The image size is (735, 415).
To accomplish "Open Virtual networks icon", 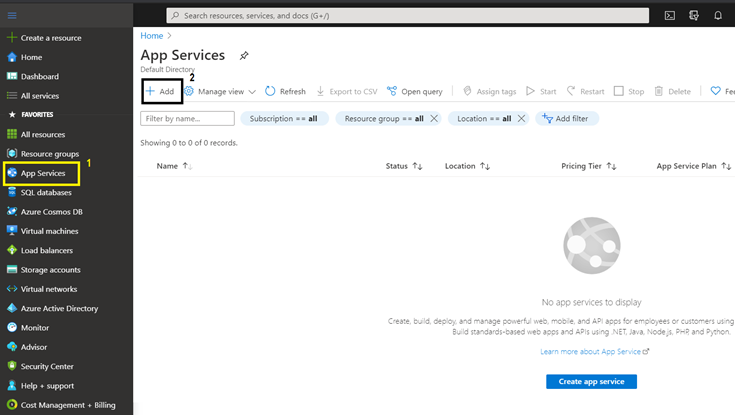I will 12,289.
